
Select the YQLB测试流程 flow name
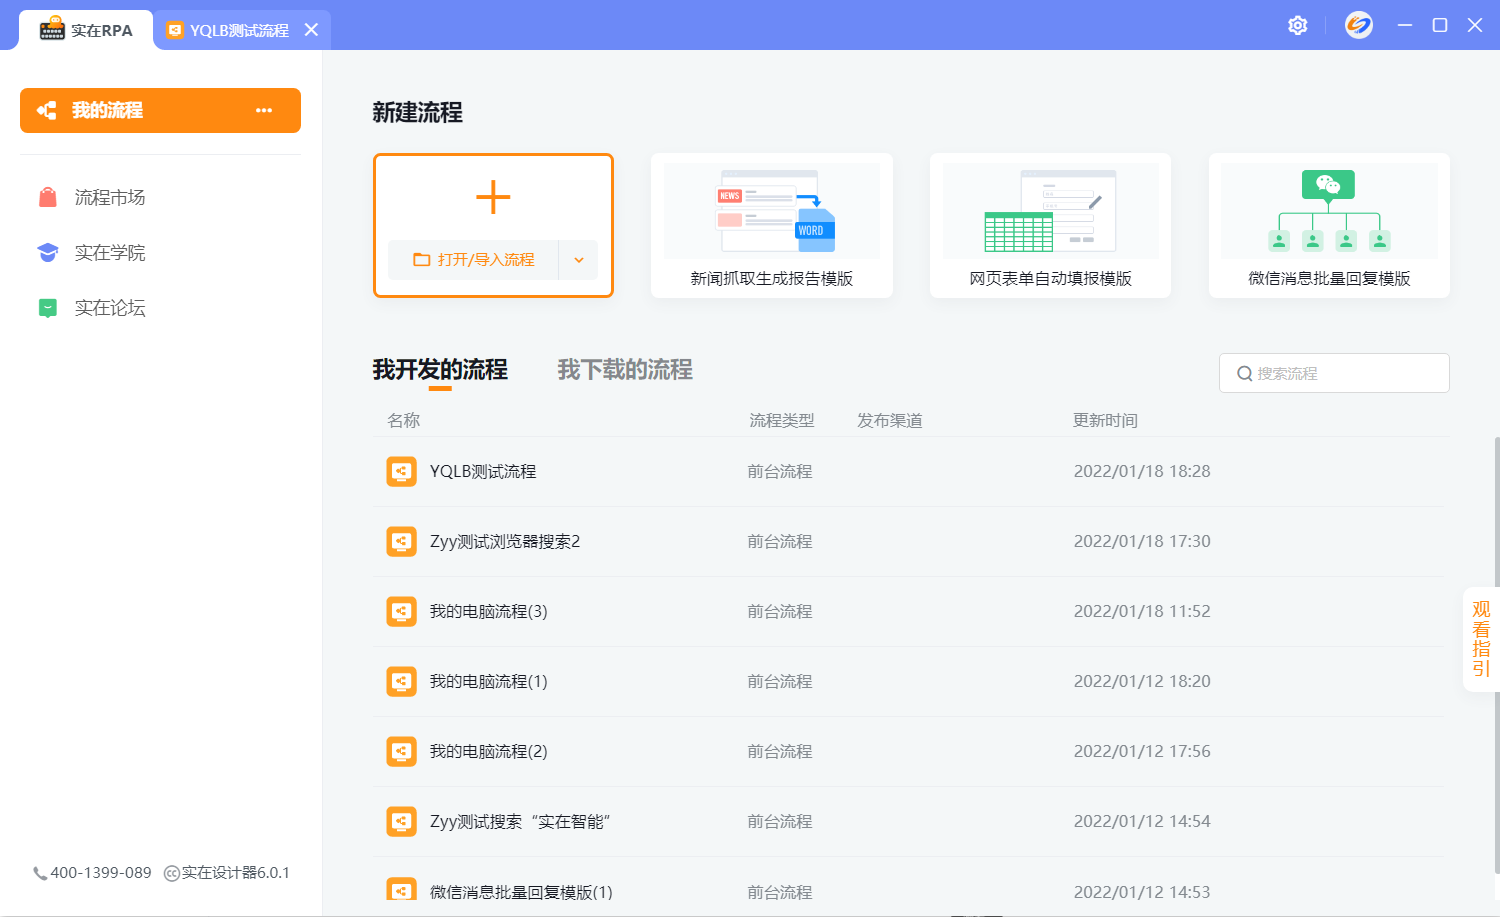pos(483,471)
